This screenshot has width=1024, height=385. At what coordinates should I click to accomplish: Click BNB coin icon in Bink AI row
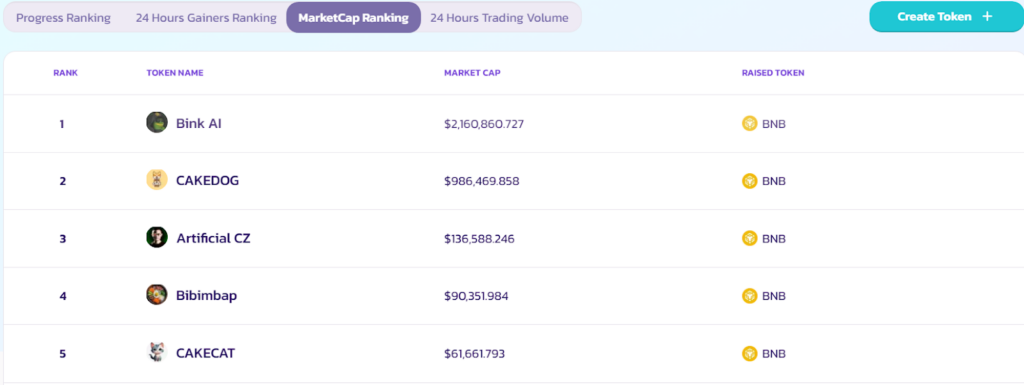click(750, 123)
